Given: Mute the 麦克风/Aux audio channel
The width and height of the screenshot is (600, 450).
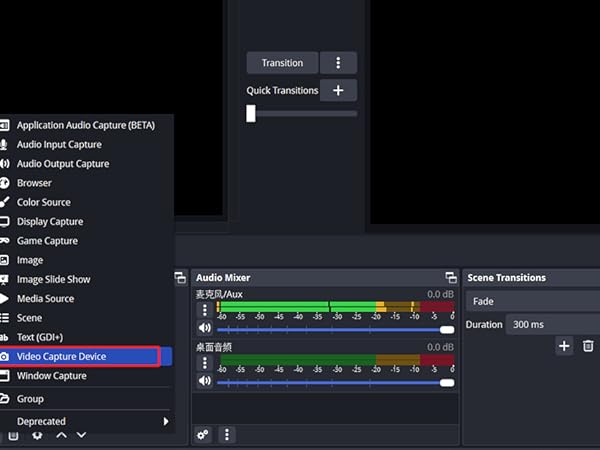Looking at the screenshot, I should (205, 328).
